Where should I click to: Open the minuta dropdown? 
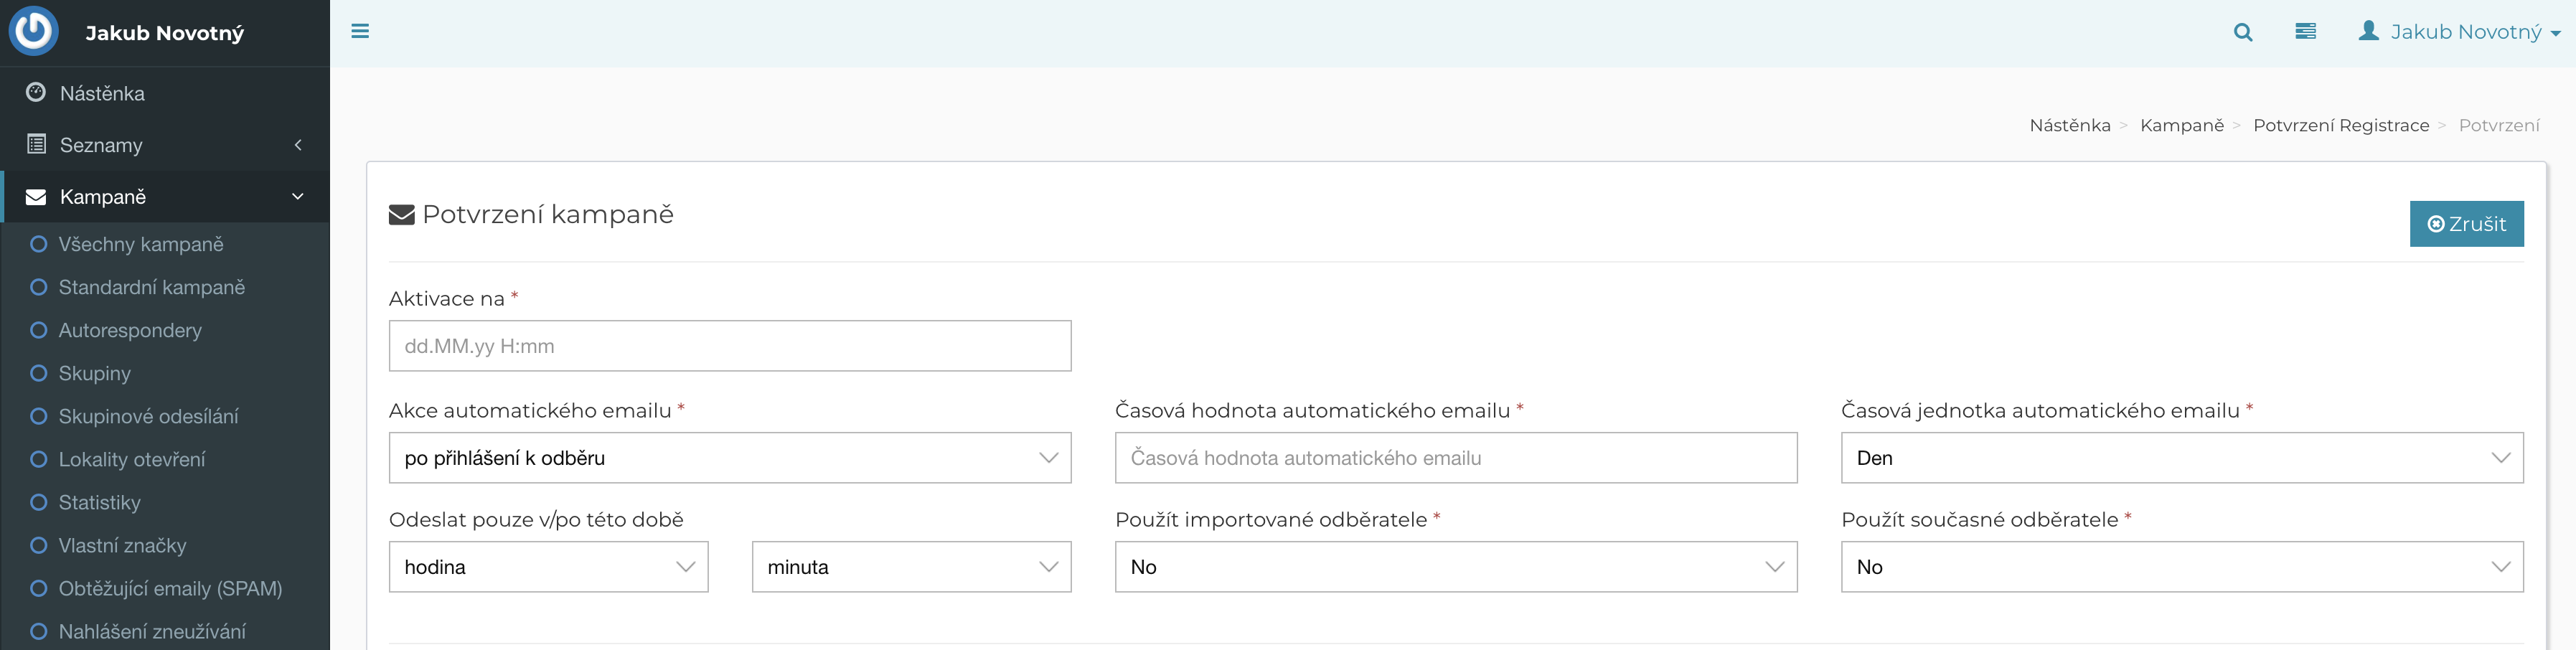tap(911, 567)
